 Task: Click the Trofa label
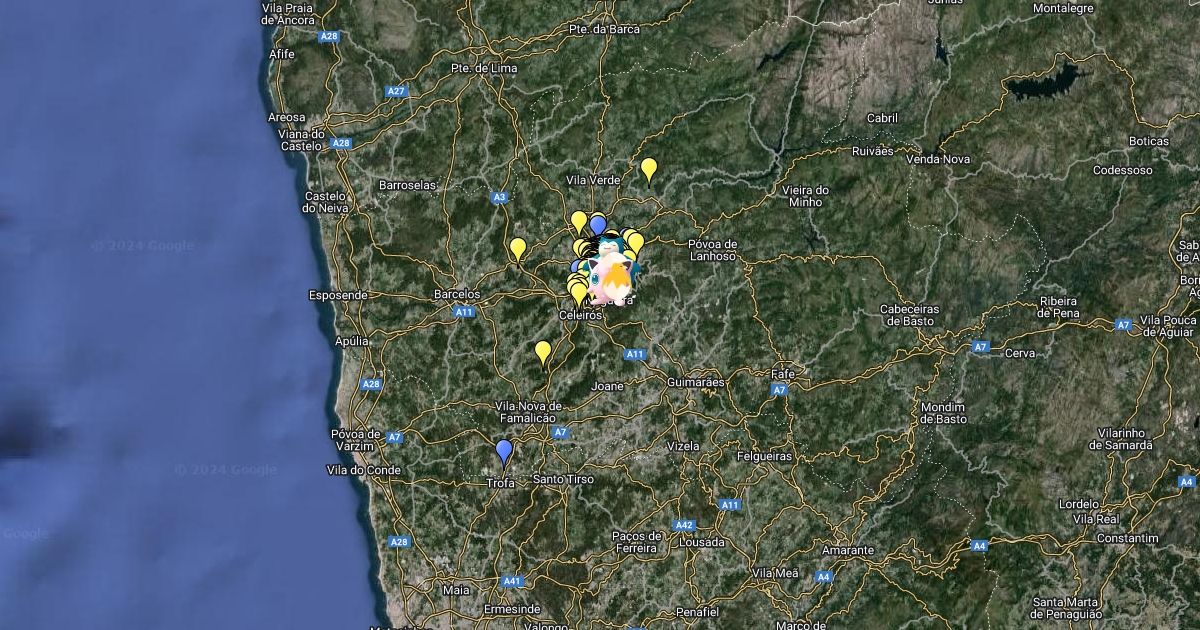point(500,483)
